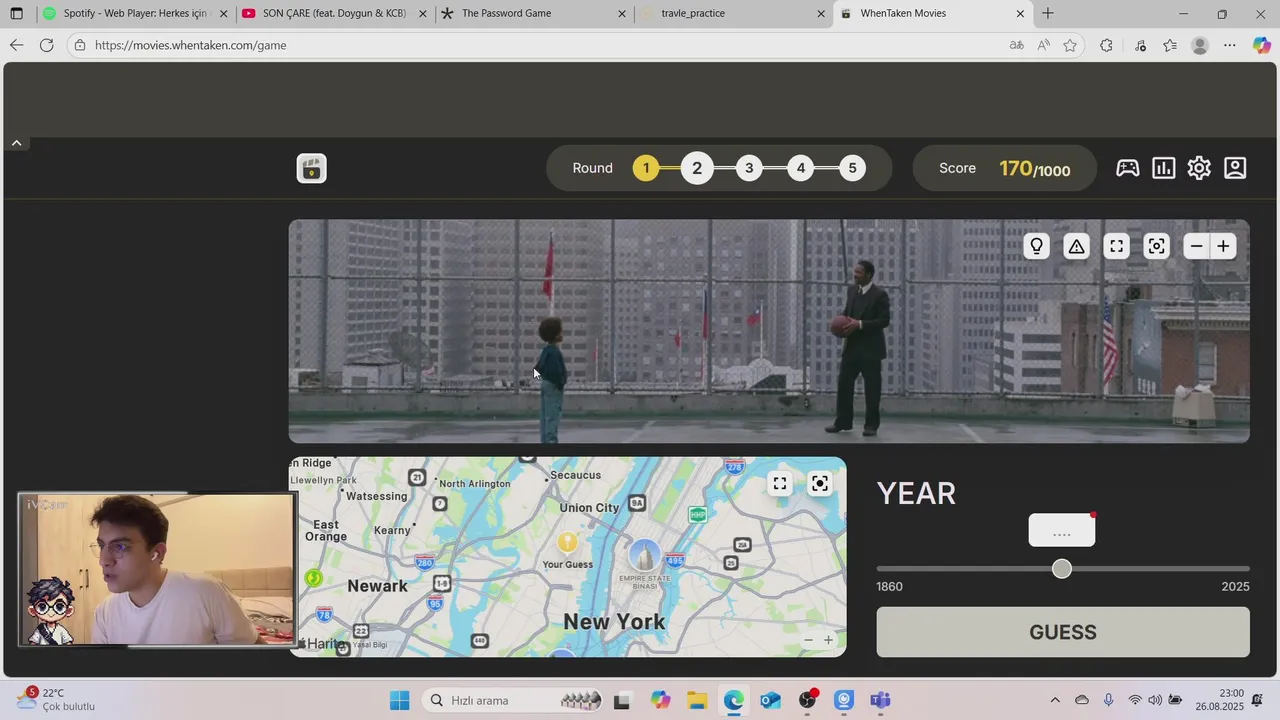Screen dimensions: 1280x720
Task: Click the Your Guess pin on the map
Action: (567, 542)
